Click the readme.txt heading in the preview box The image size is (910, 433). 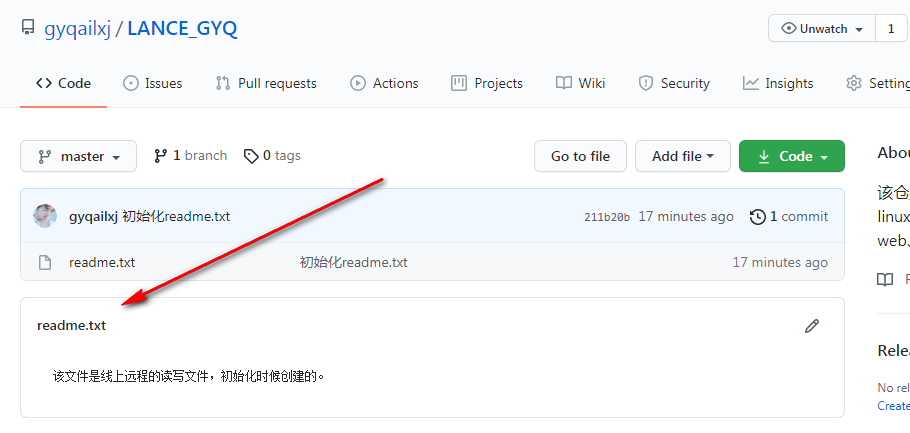click(x=71, y=326)
